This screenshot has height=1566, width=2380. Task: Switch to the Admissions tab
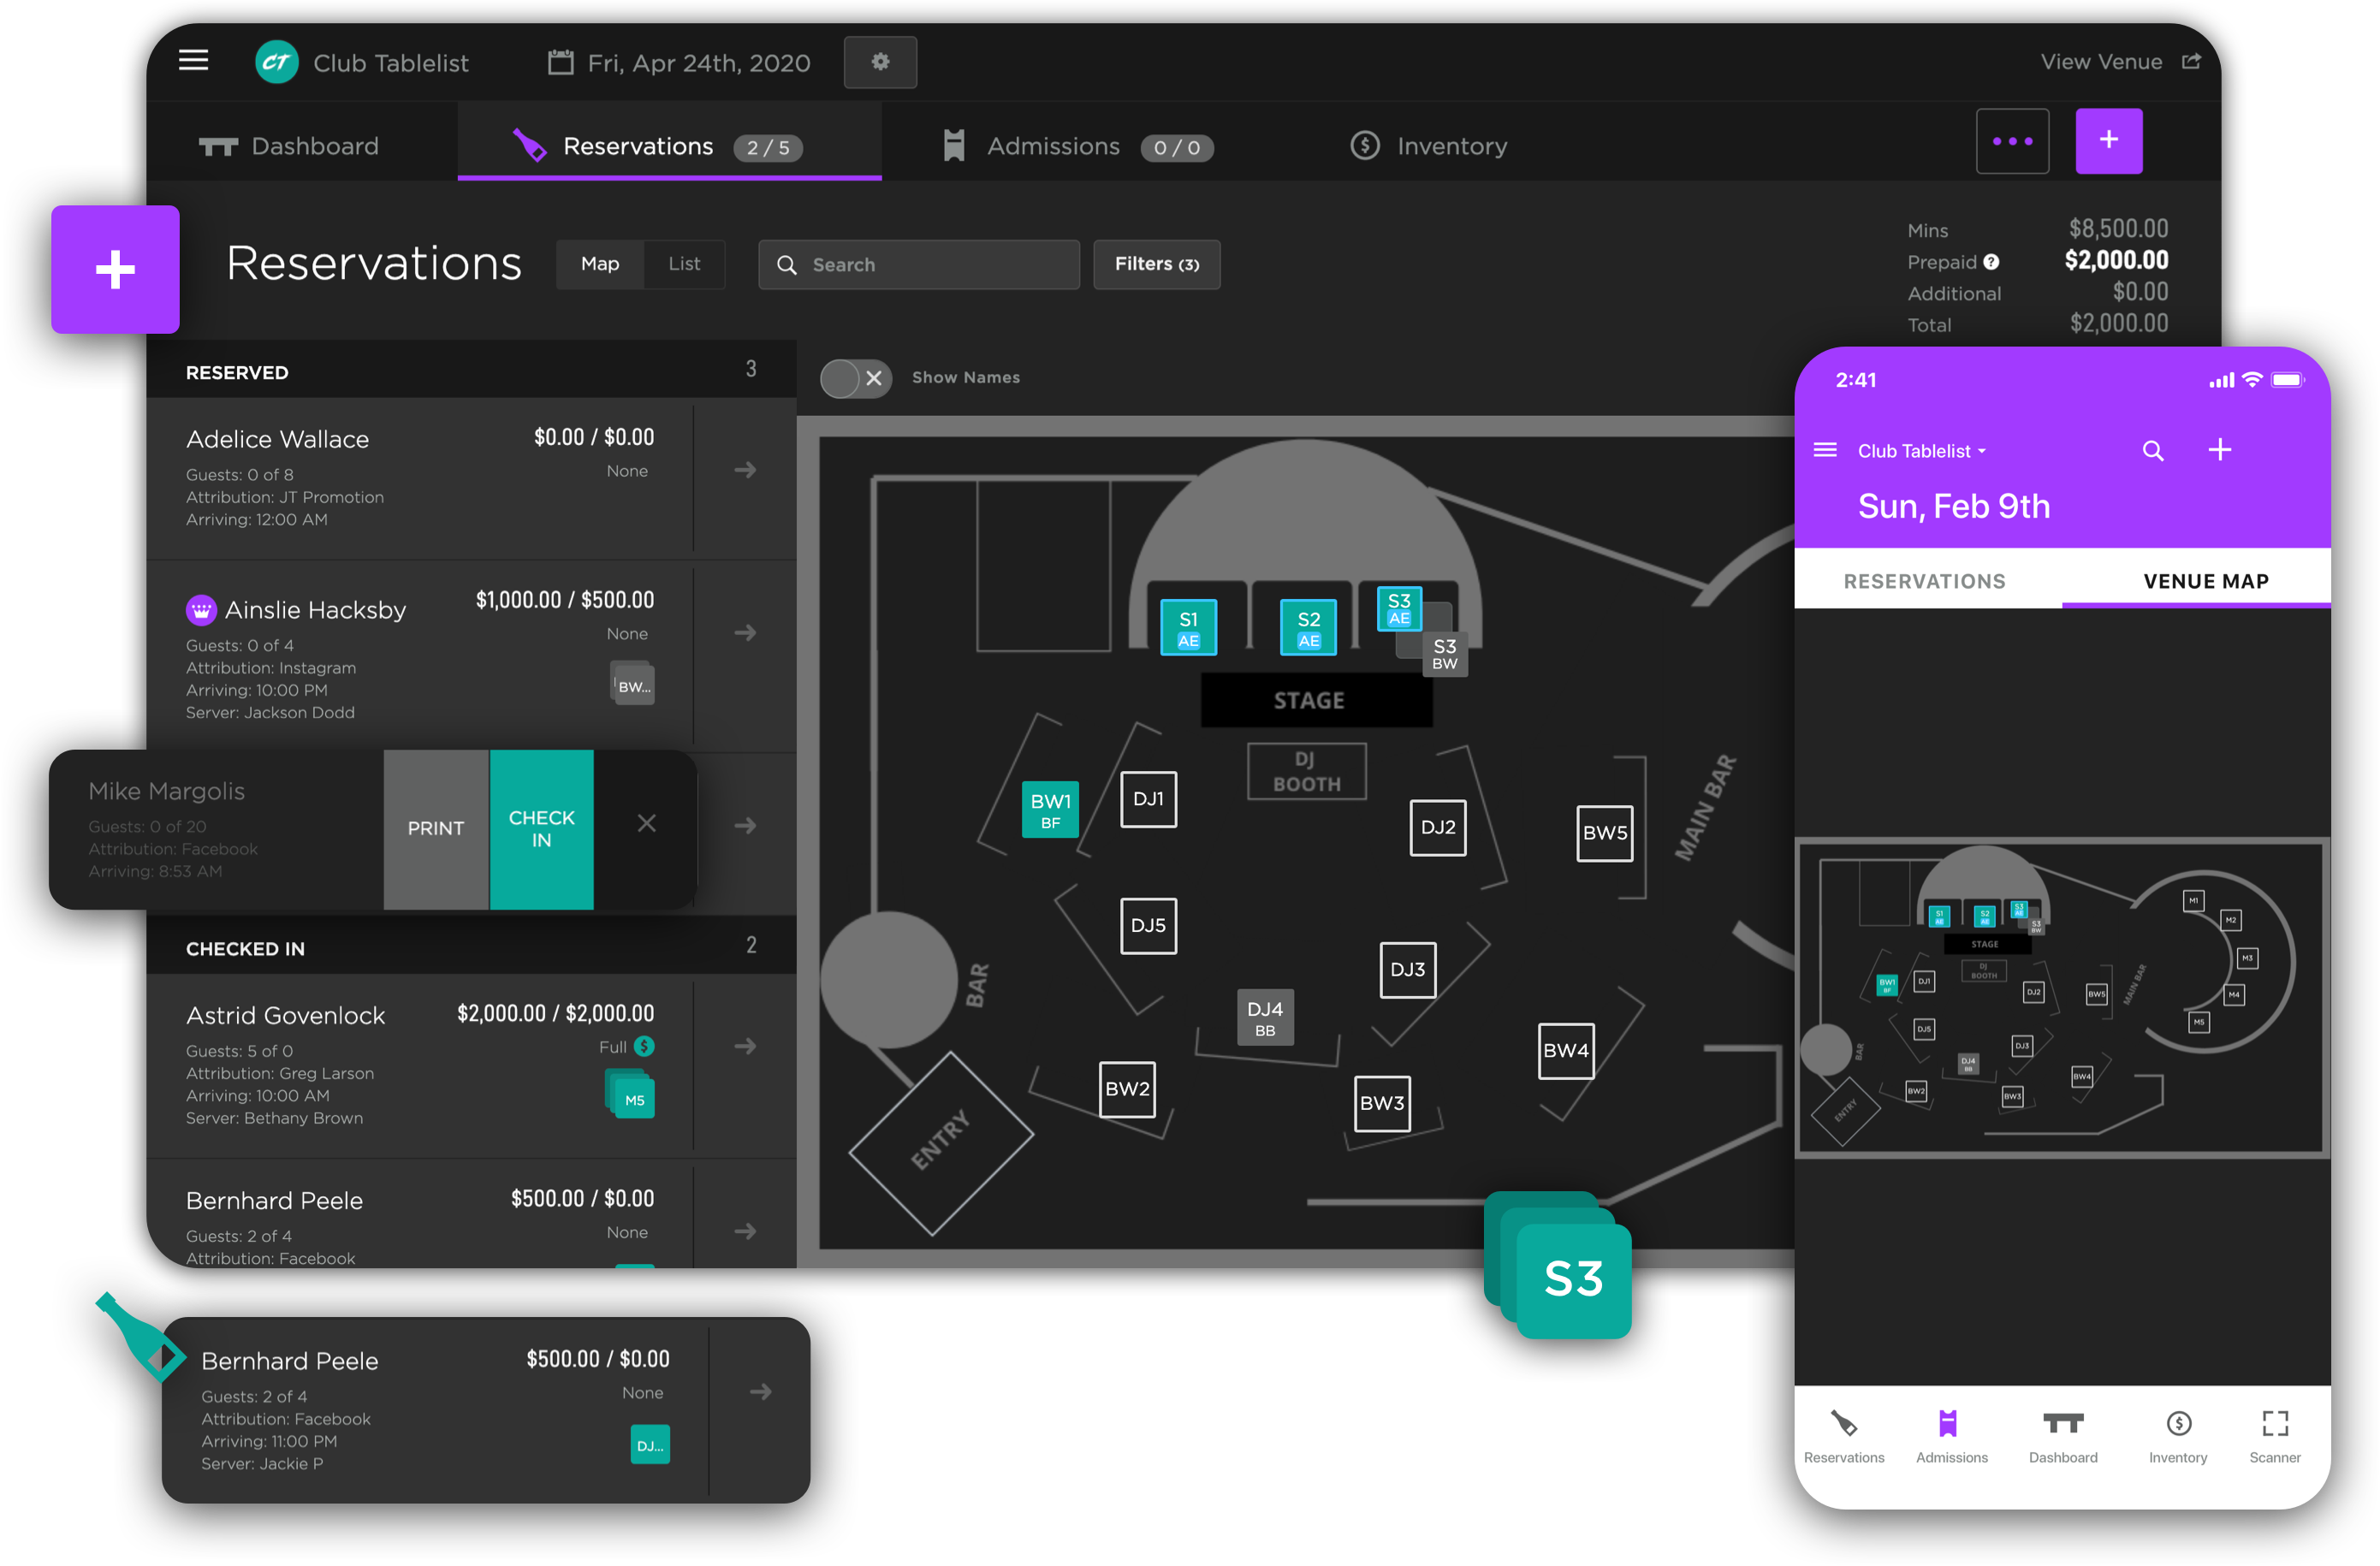tap(1052, 146)
